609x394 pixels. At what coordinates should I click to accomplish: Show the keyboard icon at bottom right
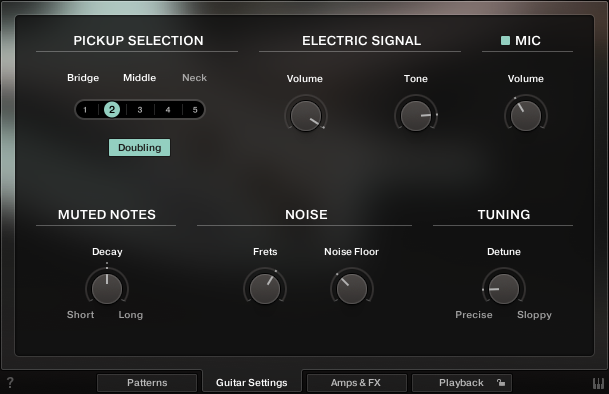point(598,383)
